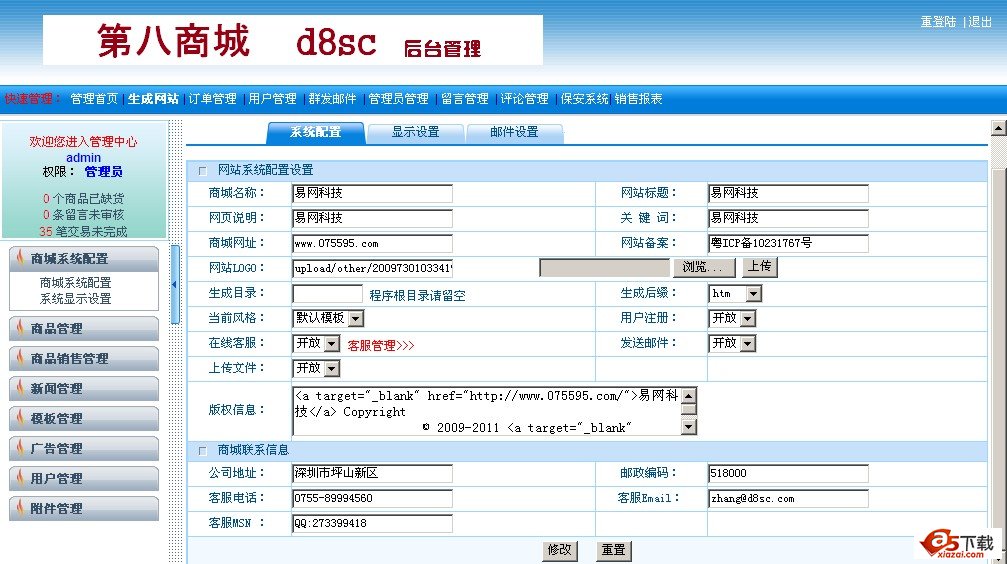Viewport: 1007px width, 564px height.
Task: Toggle checkbox next to 商城联系信息
Action: click(203, 451)
